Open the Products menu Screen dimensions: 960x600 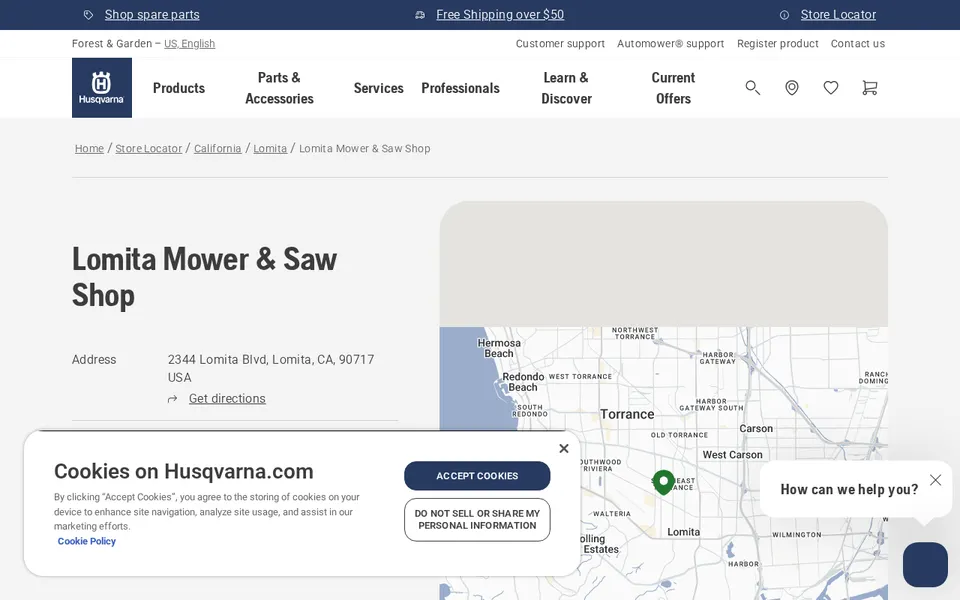coord(179,88)
